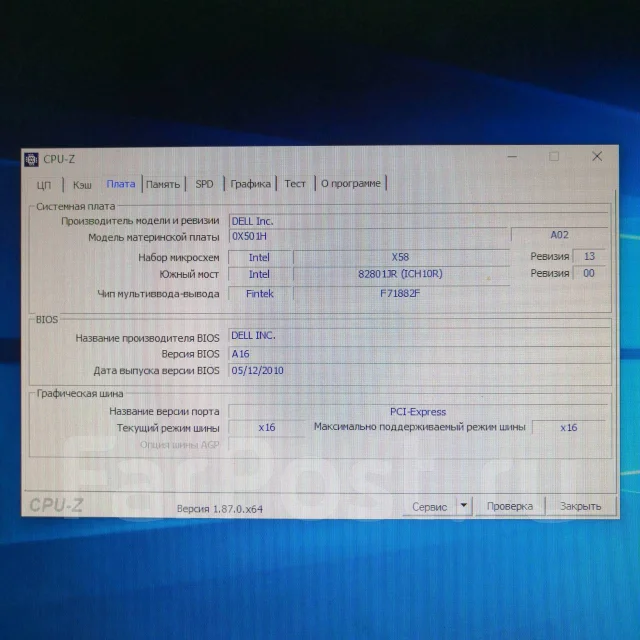Click current bus mode x16 value
The image size is (640, 640).
tap(267, 427)
